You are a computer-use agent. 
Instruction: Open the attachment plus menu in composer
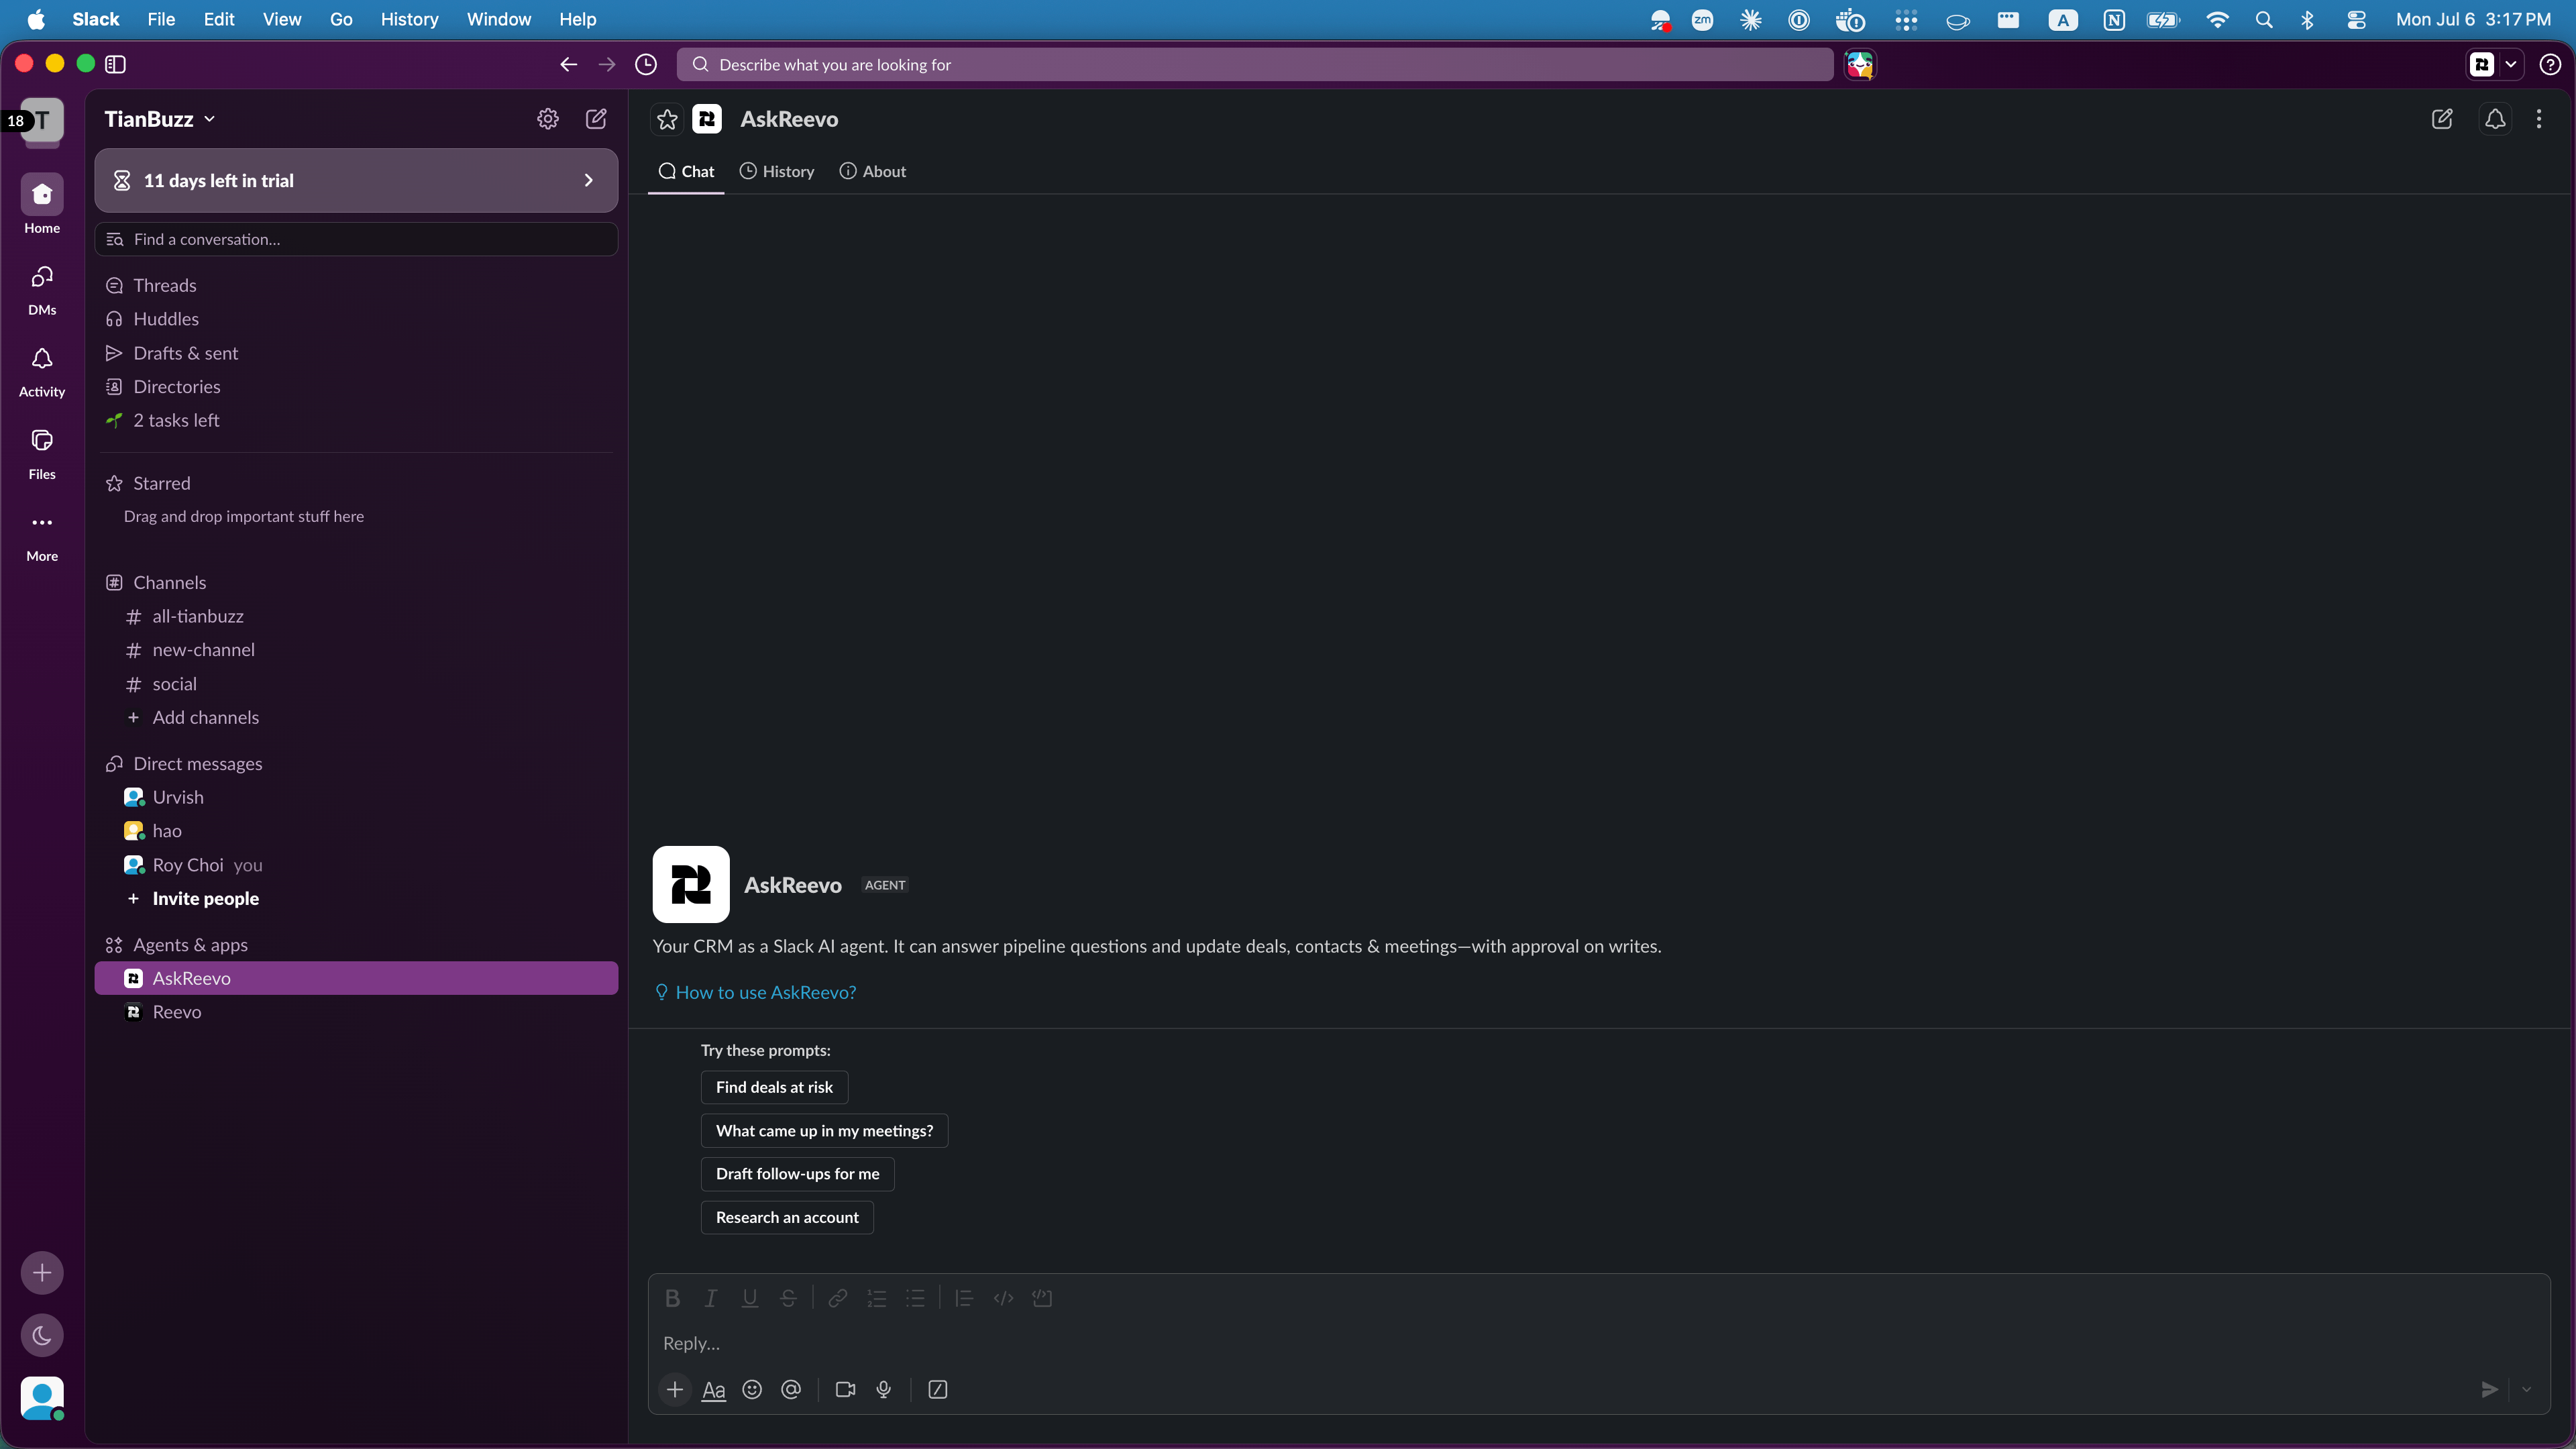point(675,1389)
